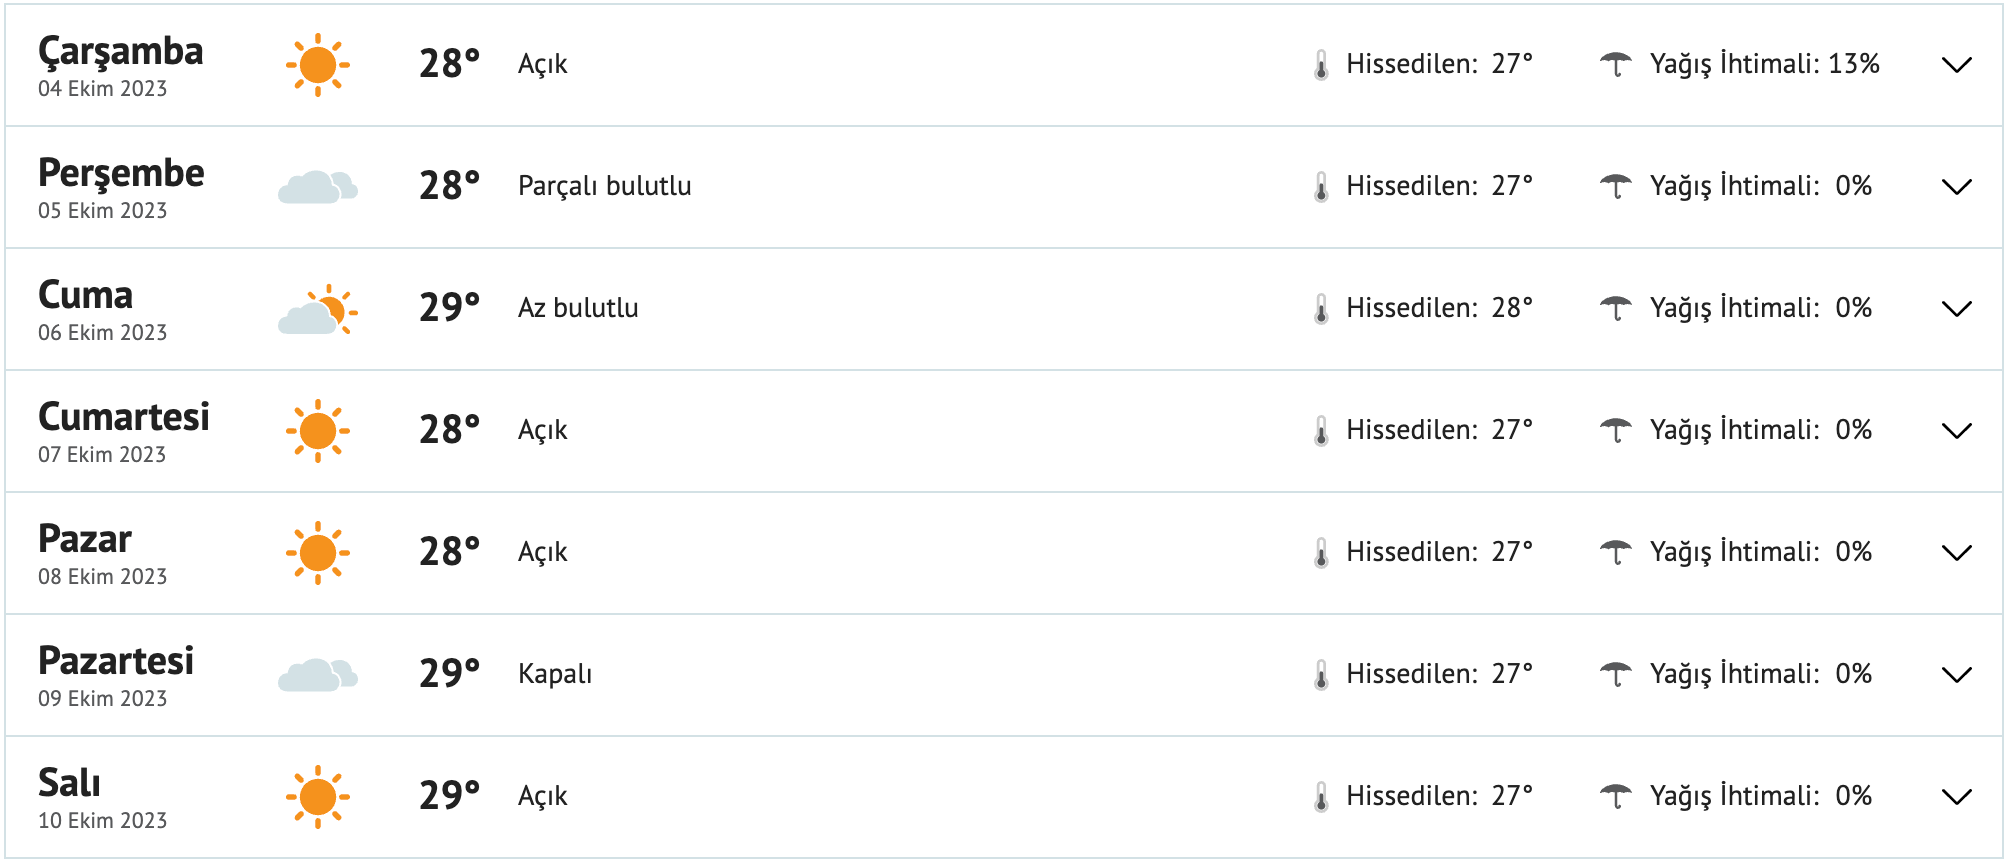Select the Cuma day label
The height and width of the screenshot is (860, 2010).
(85, 295)
